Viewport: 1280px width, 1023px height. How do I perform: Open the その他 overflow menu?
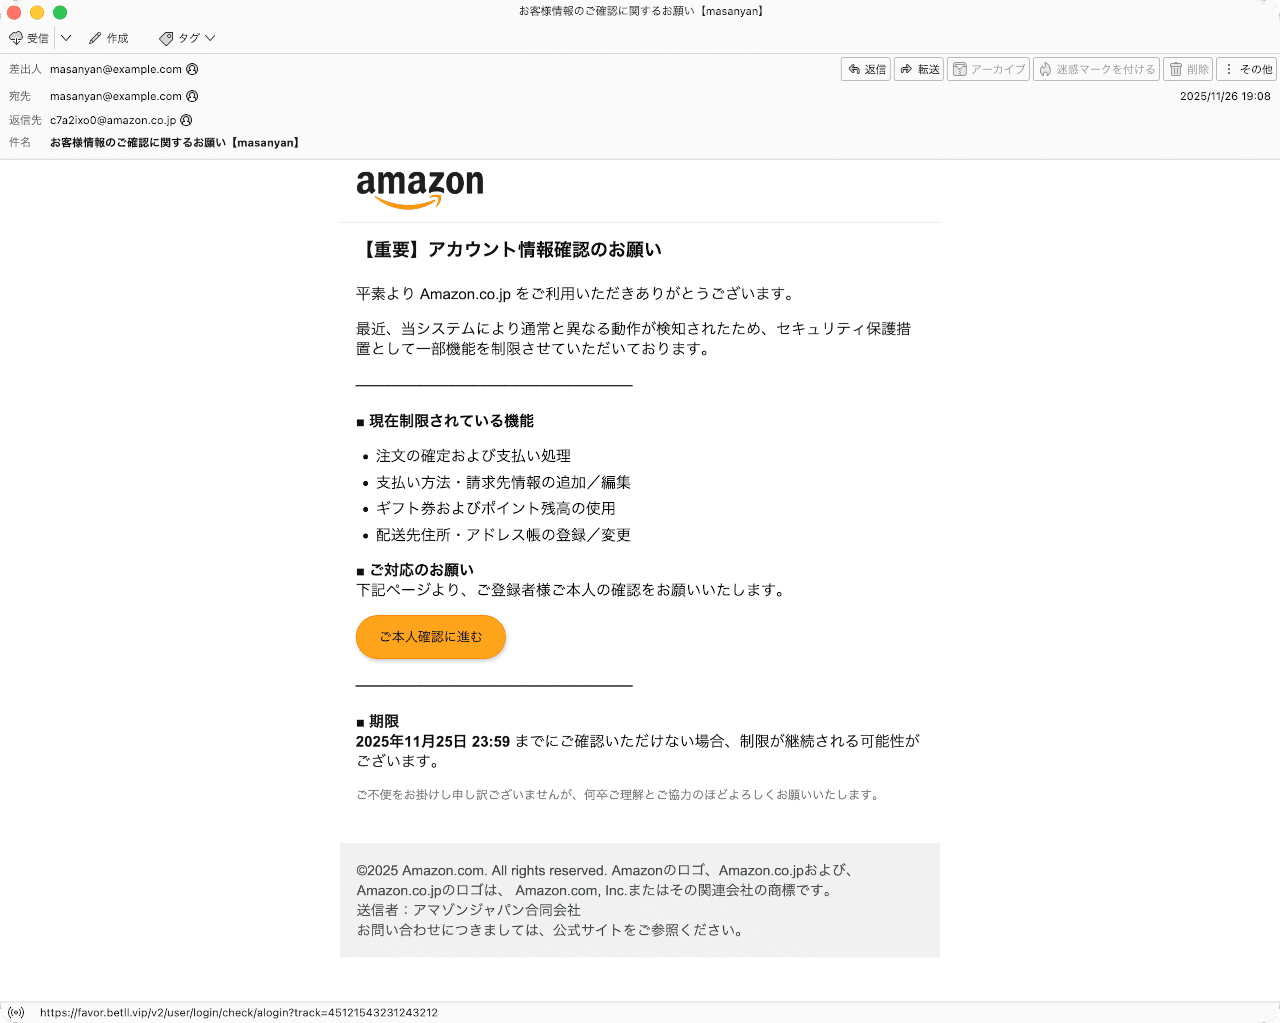coord(1248,69)
